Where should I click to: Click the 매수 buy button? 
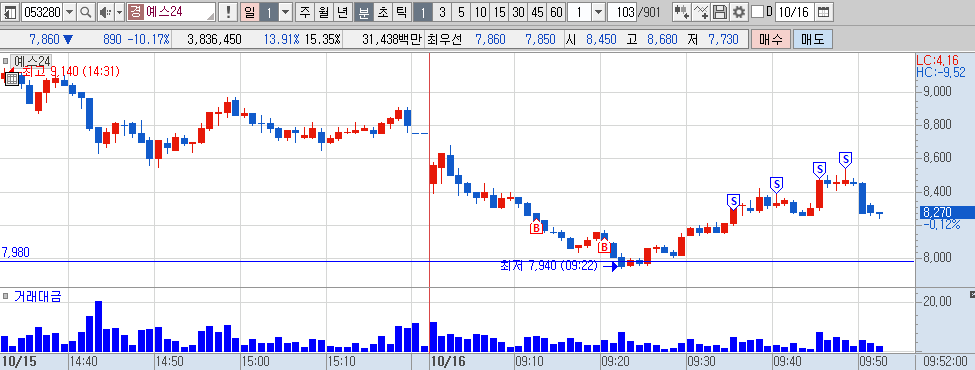pyautogui.click(x=770, y=40)
